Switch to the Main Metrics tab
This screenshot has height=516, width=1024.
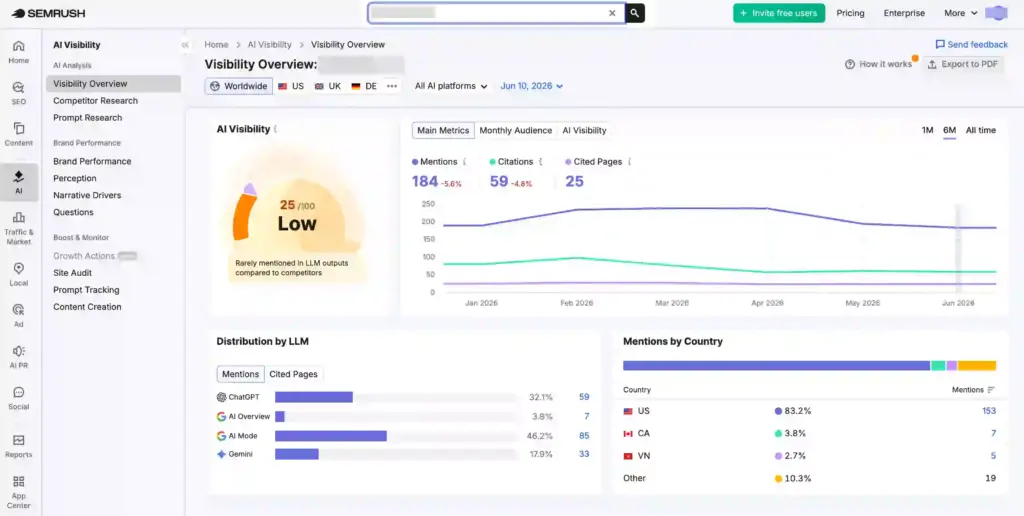[443, 130]
